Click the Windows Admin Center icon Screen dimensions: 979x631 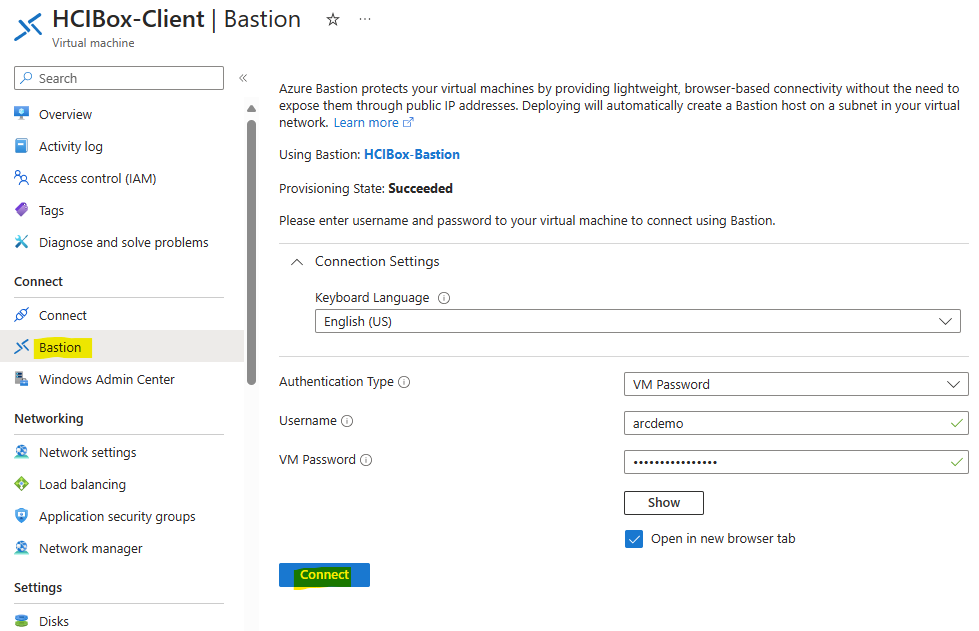(22, 379)
